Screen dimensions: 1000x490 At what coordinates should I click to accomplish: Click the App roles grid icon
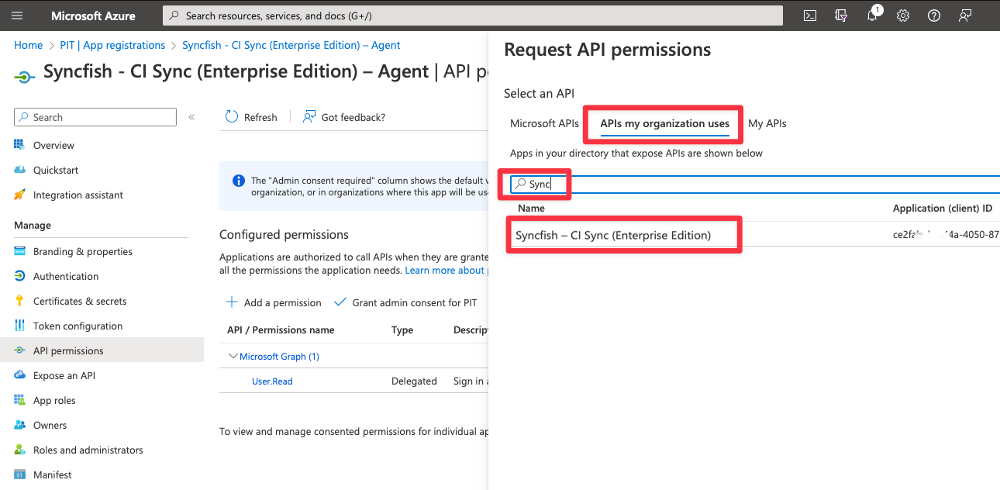tap(20, 400)
